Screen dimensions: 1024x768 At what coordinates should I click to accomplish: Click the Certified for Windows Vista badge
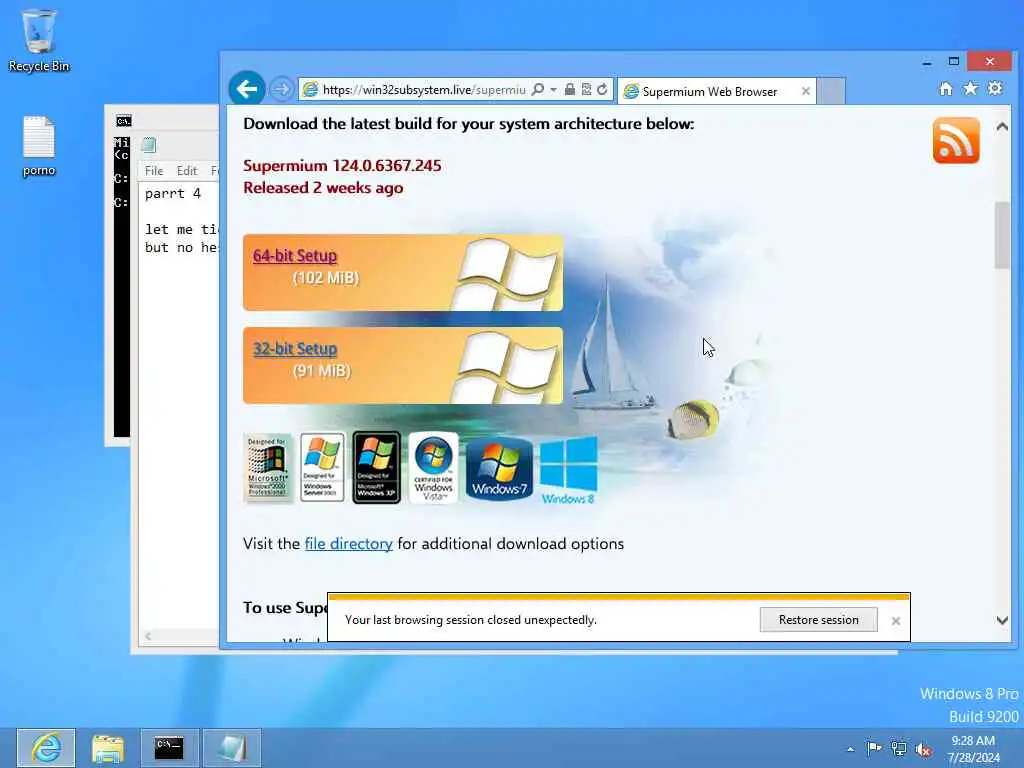(x=433, y=468)
